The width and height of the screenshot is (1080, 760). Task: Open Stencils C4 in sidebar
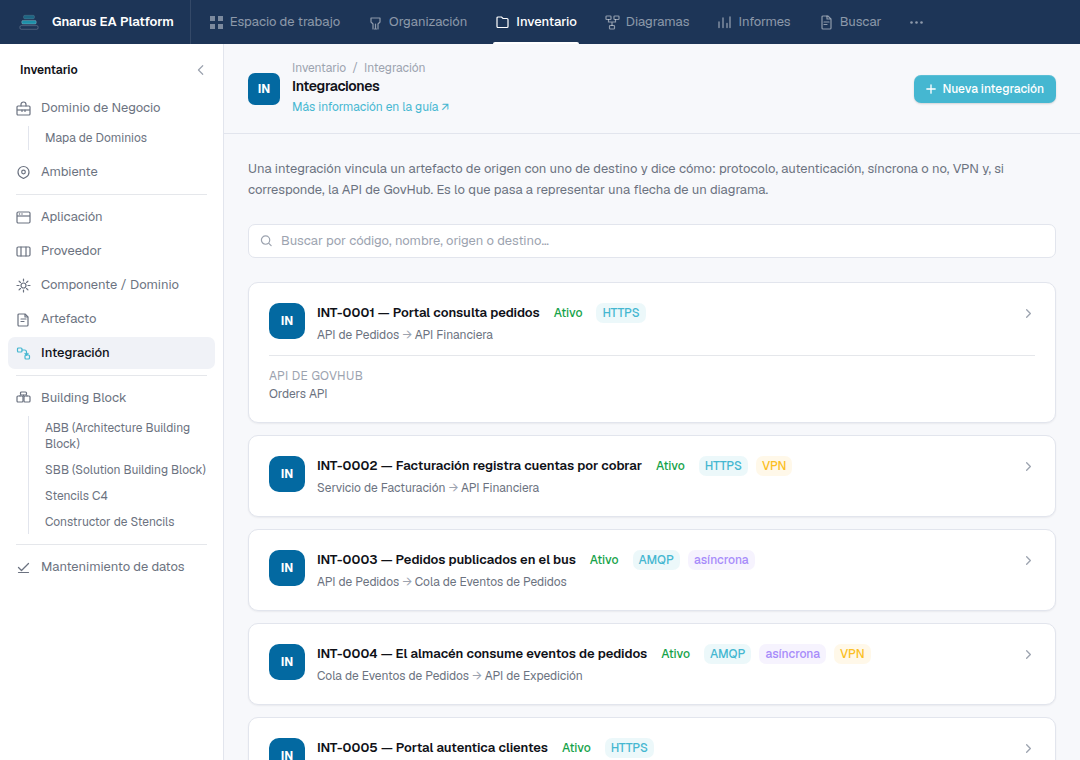(76, 496)
